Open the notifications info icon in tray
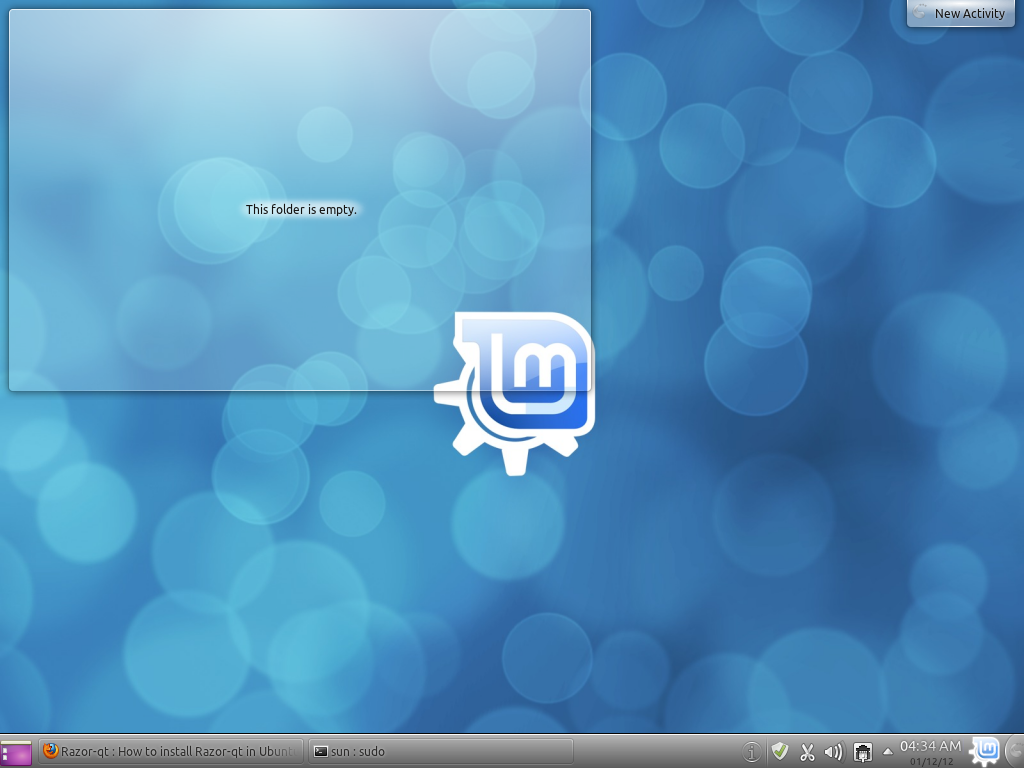 (x=752, y=752)
